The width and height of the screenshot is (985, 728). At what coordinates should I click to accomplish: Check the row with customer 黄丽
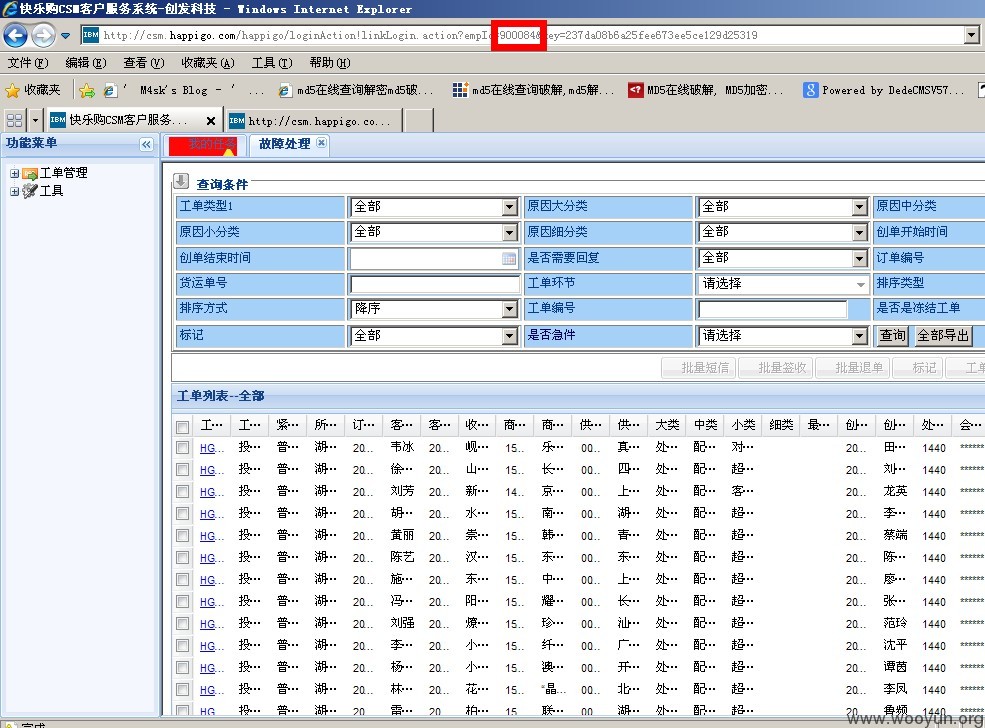click(182, 536)
